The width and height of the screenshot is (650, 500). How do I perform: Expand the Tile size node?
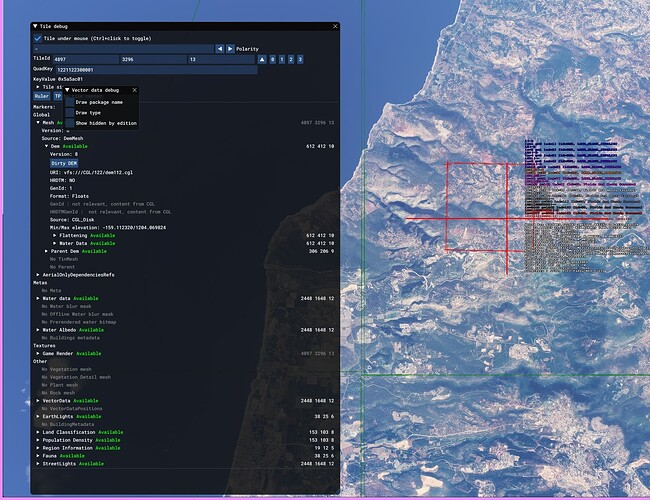pyautogui.click(x=38, y=87)
